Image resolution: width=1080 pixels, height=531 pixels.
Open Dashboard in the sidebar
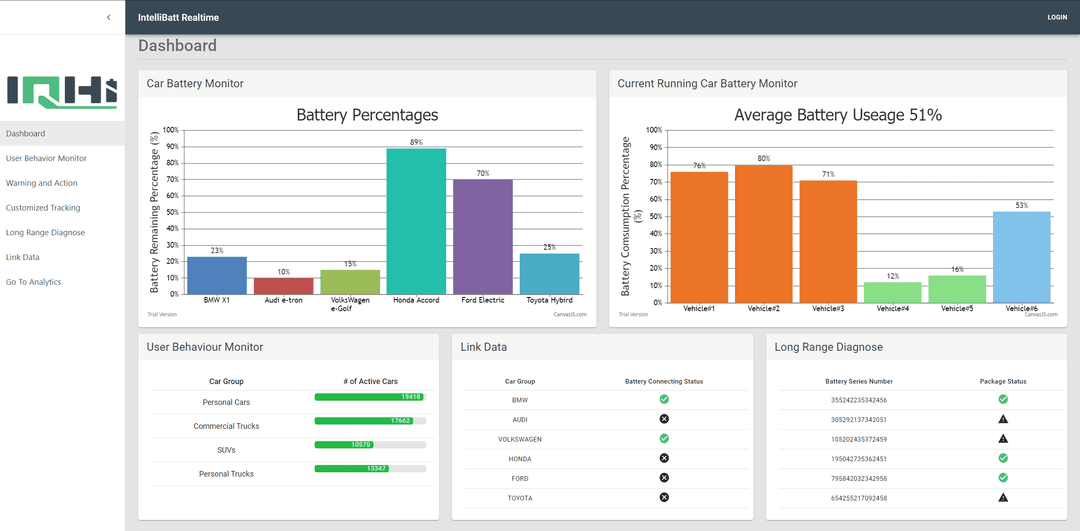(62, 134)
